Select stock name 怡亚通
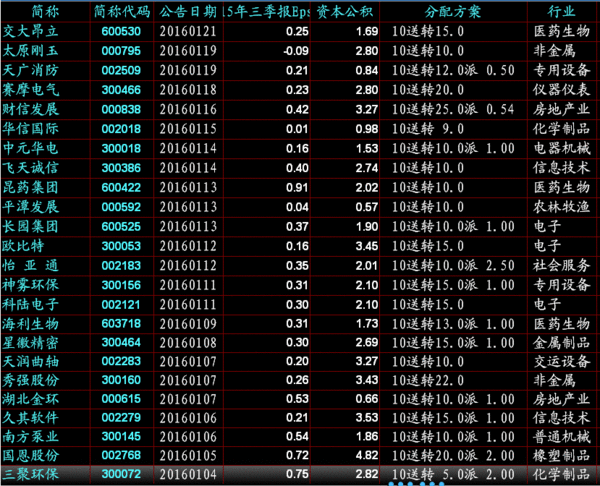 30,266
